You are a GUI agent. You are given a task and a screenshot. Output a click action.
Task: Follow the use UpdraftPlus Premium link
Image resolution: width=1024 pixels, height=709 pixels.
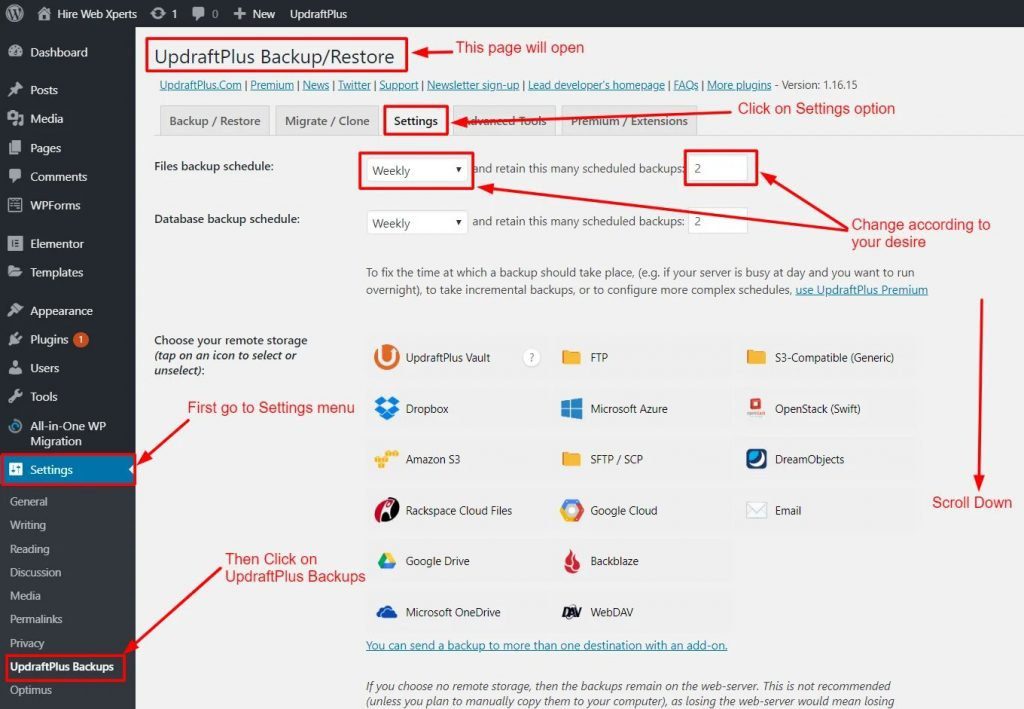(x=861, y=290)
